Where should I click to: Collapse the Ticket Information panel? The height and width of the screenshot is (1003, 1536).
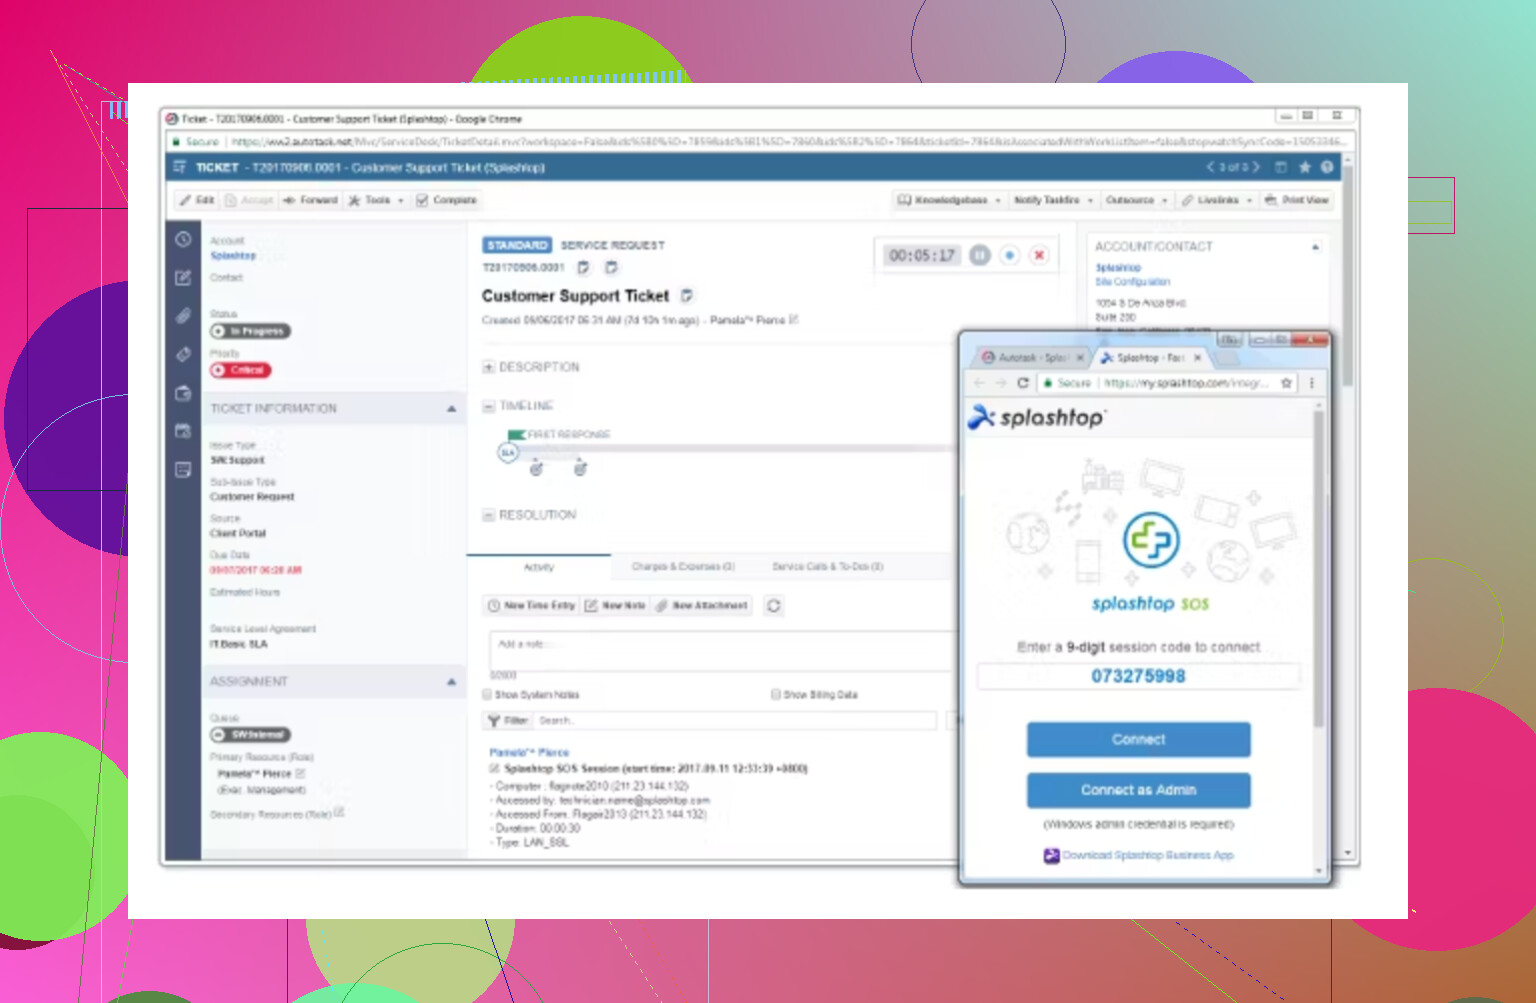click(451, 409)
